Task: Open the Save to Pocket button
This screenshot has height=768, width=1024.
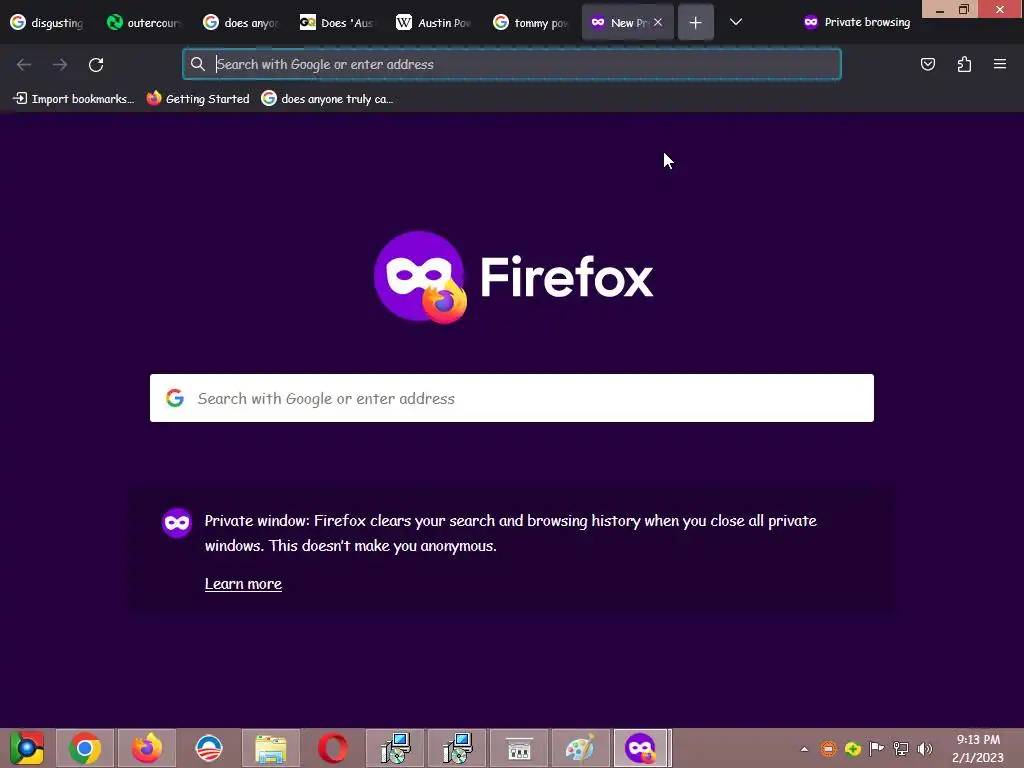Action: [x=927, y=64]
